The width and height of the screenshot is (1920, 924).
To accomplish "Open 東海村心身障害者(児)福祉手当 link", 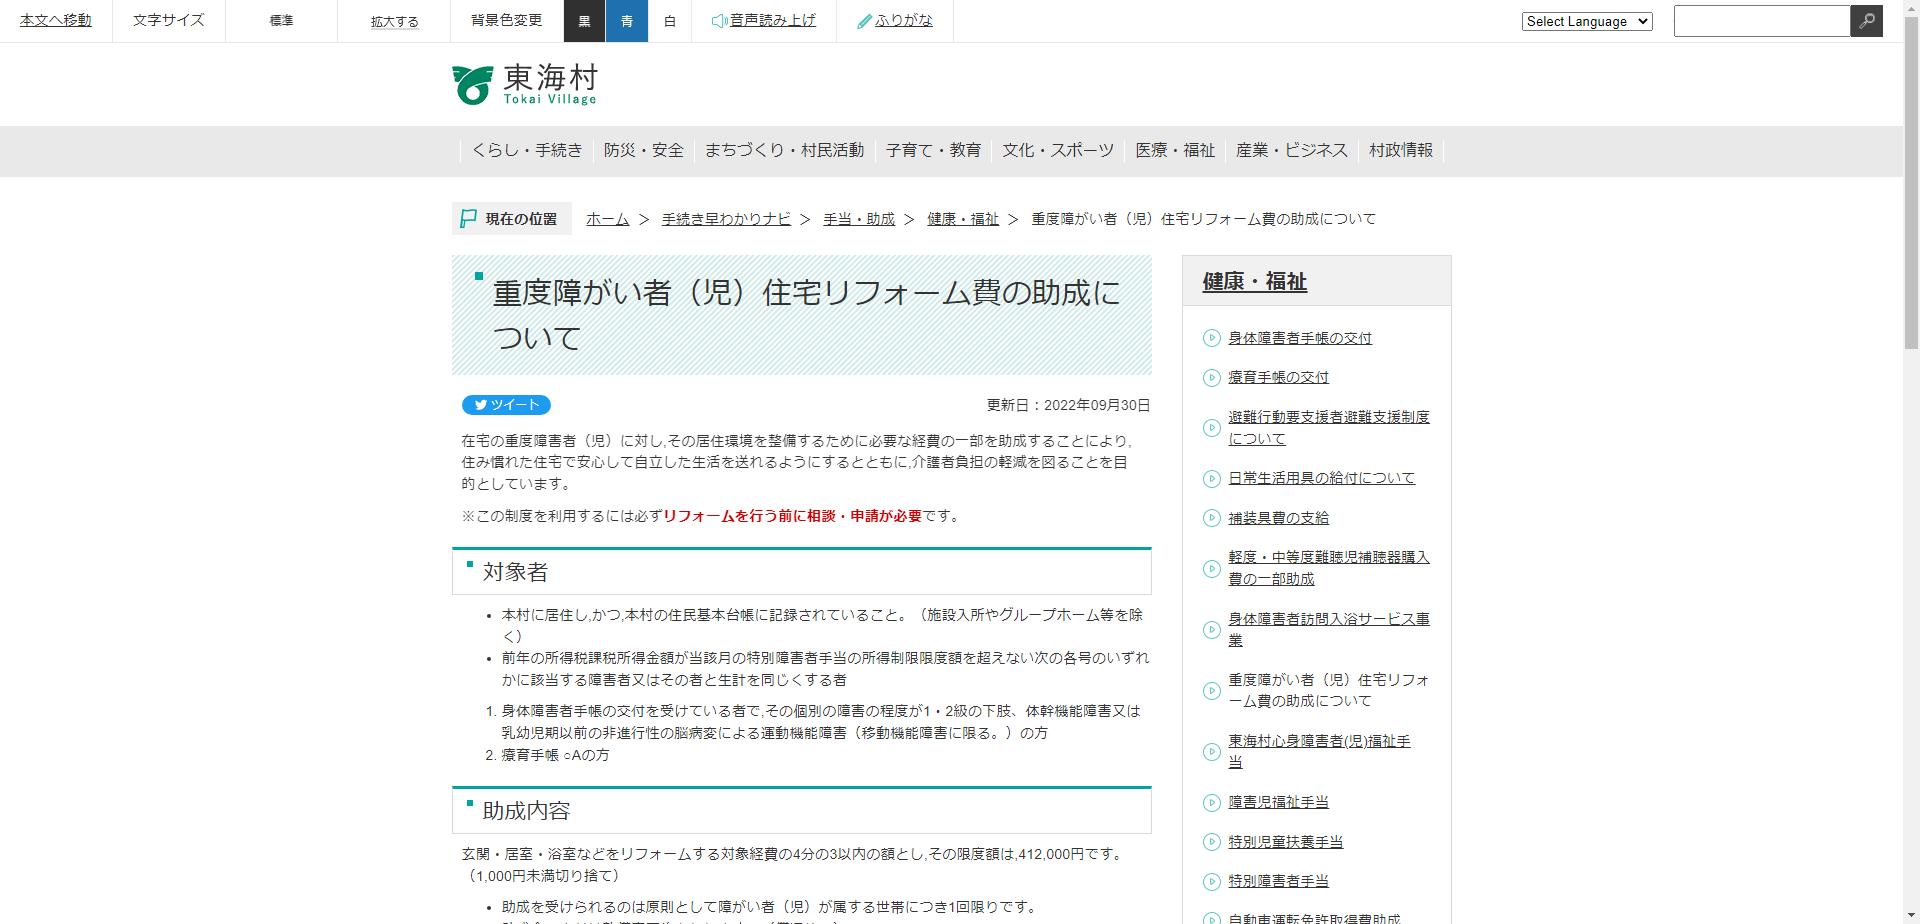I will (1319, 752).
